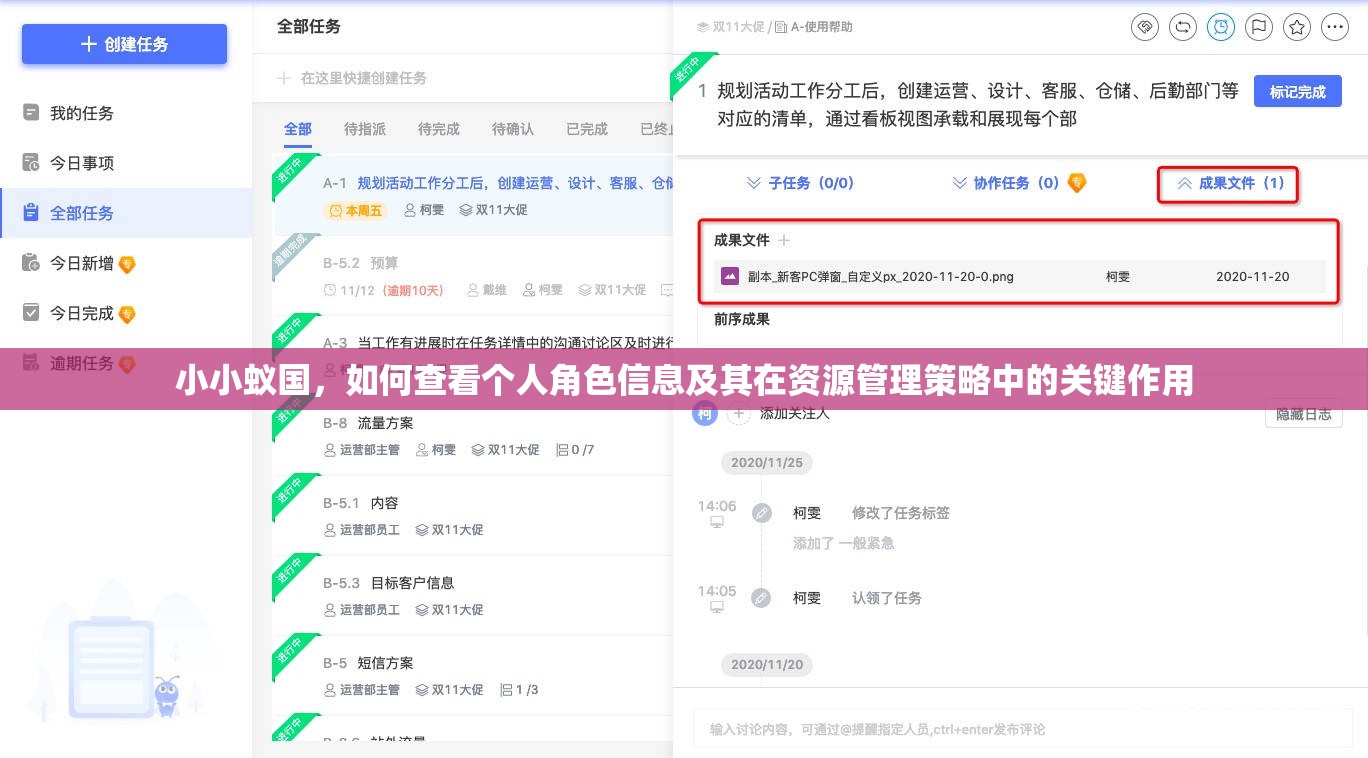The image size is (1368, 758).
Task: Click the premium badge beside 协作任务
Action: point(1077,183)
